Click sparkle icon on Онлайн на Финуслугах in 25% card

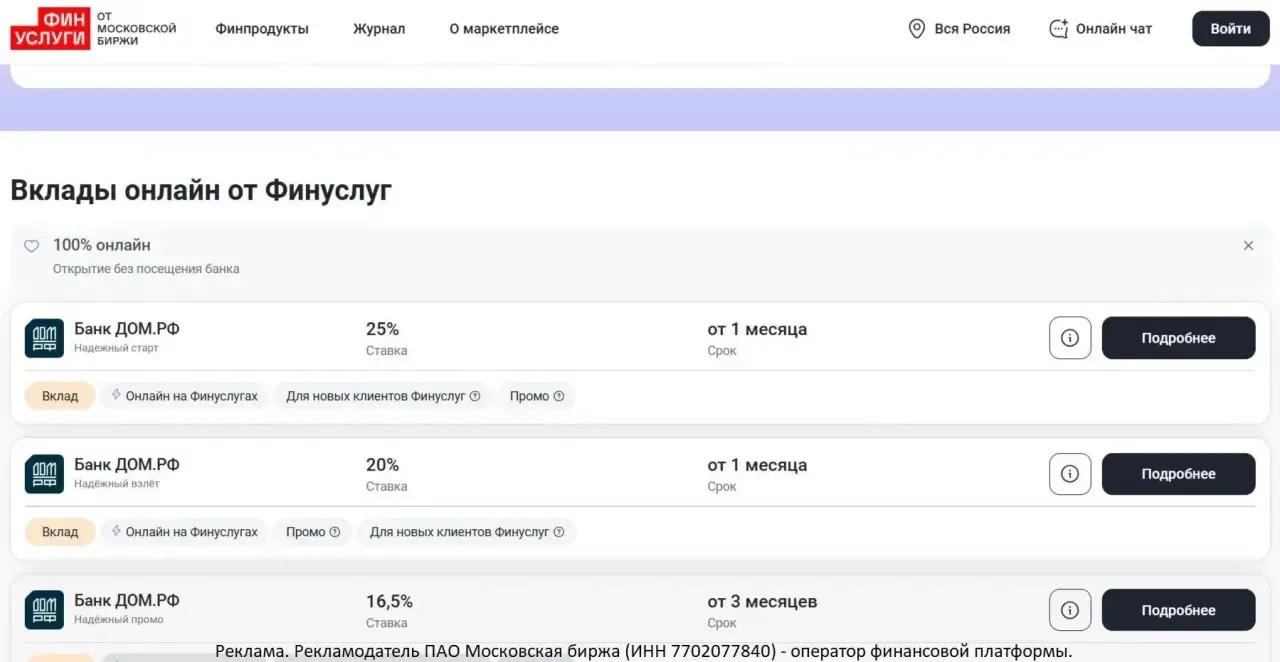coord(116,395)
